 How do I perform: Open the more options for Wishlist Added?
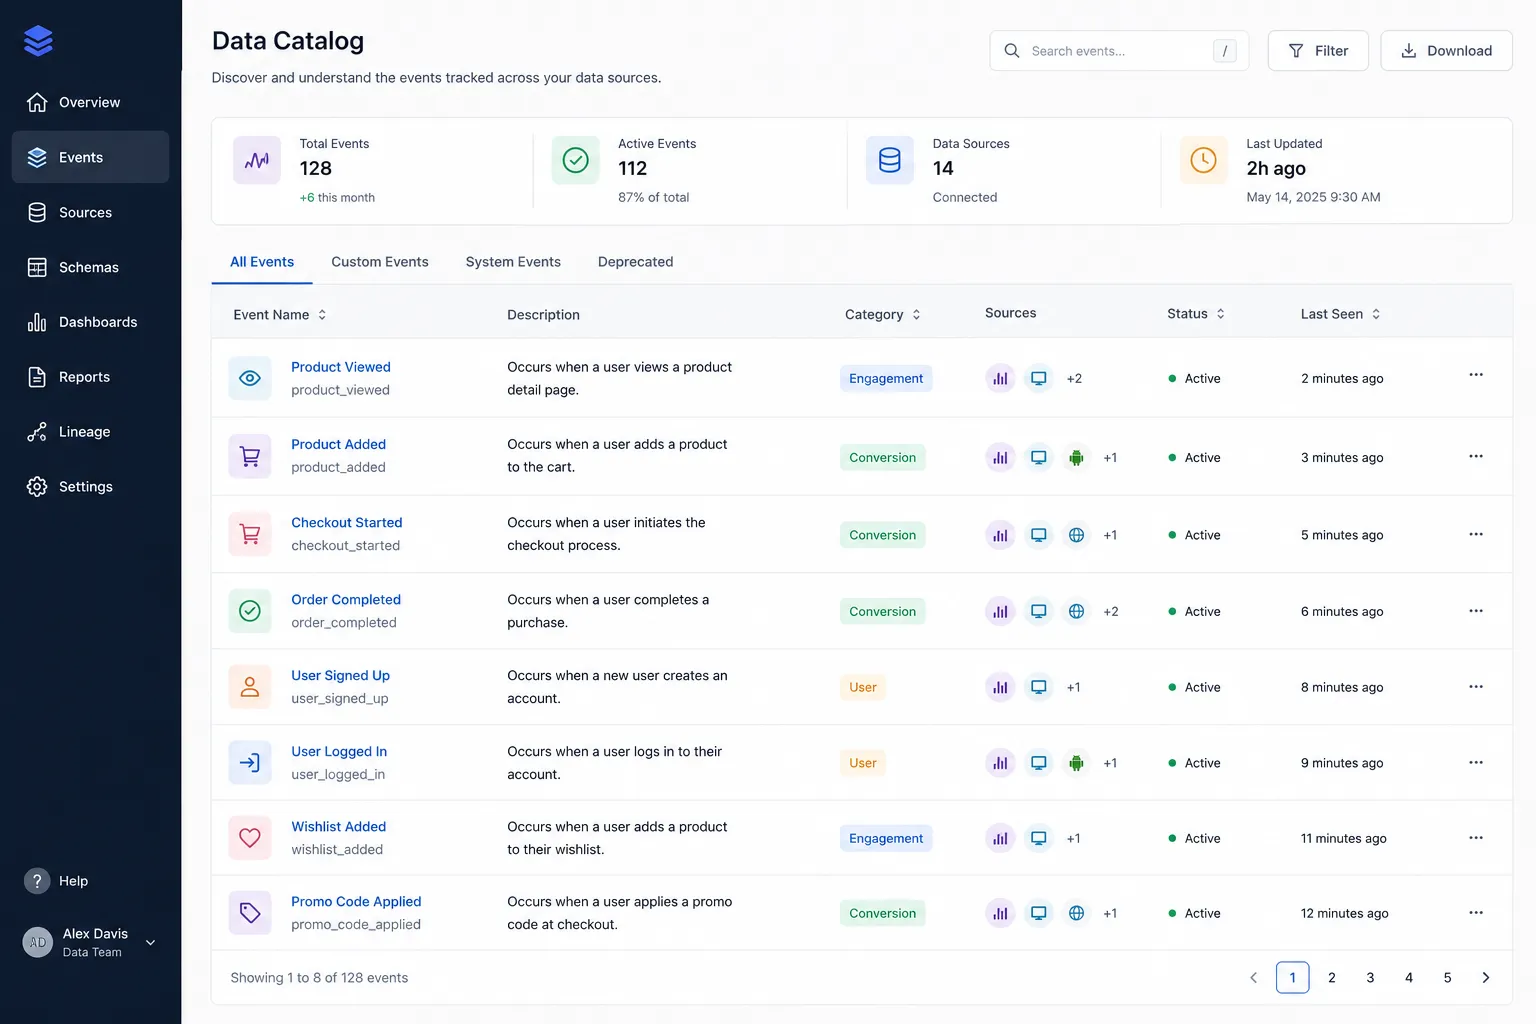[x=1476, y=838]
